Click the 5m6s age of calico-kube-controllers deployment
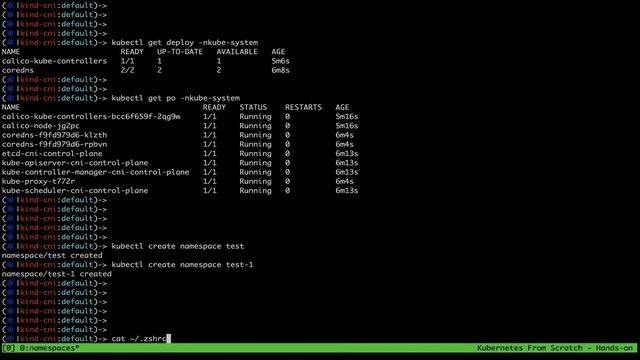The image size is (640, 360). click(280, 61)
